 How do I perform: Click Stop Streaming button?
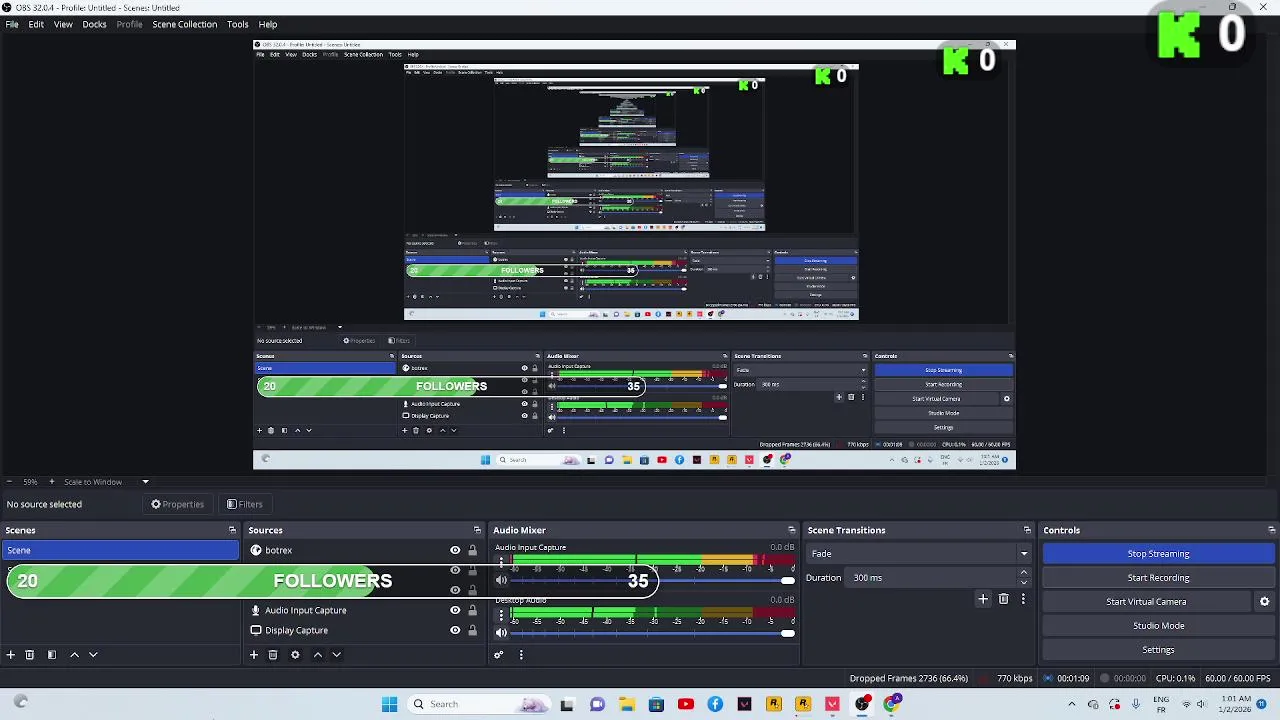[x=1158, y=554]
